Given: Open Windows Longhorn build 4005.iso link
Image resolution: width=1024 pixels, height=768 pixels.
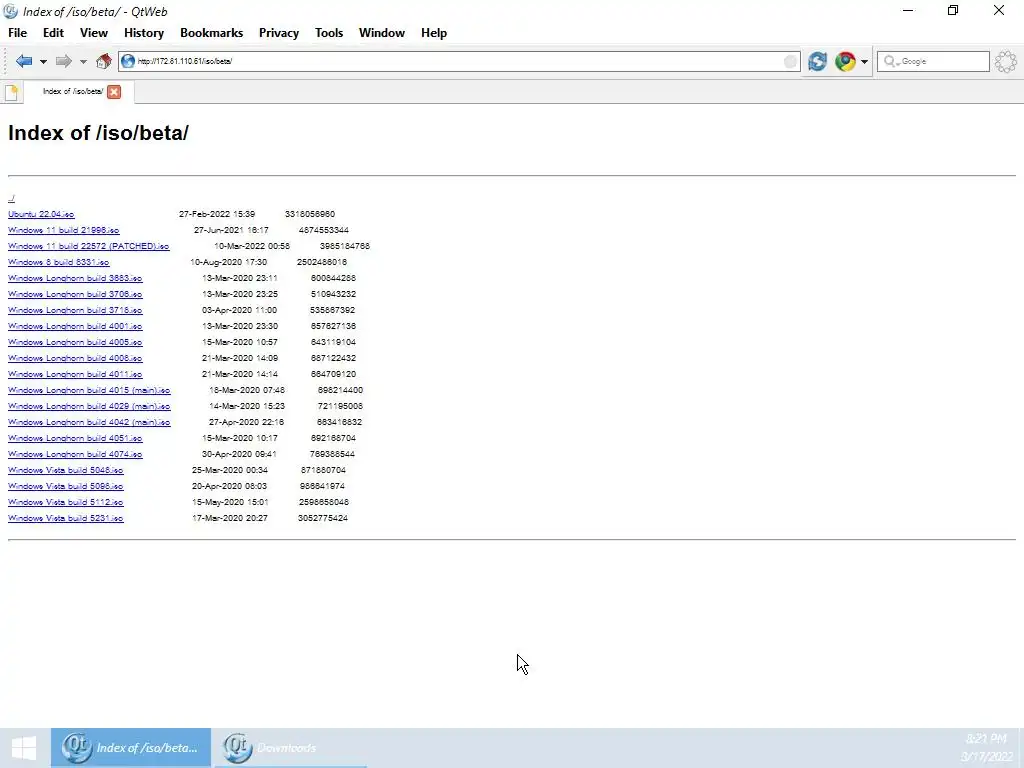Looking at the screenshot, I should 75,342.
